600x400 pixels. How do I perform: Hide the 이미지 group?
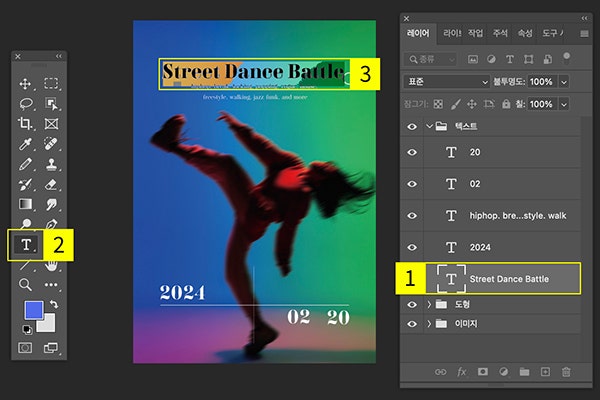pos(412,324)
